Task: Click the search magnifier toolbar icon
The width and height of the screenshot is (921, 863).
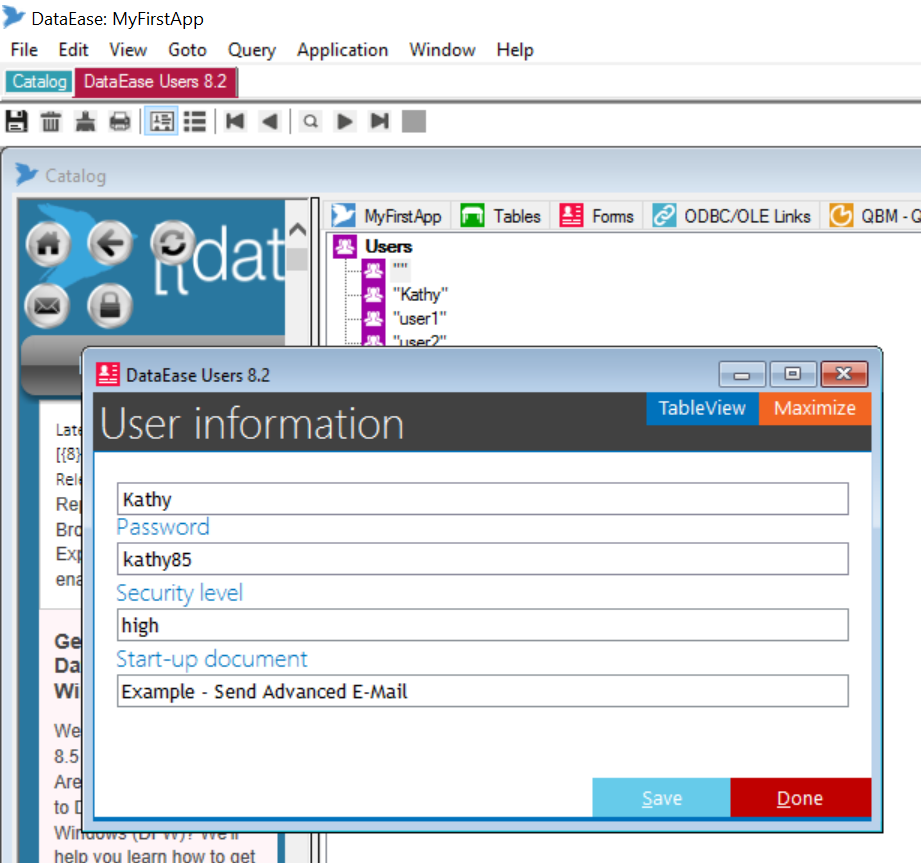Action: pyautogui.click(x=311, y=122)
